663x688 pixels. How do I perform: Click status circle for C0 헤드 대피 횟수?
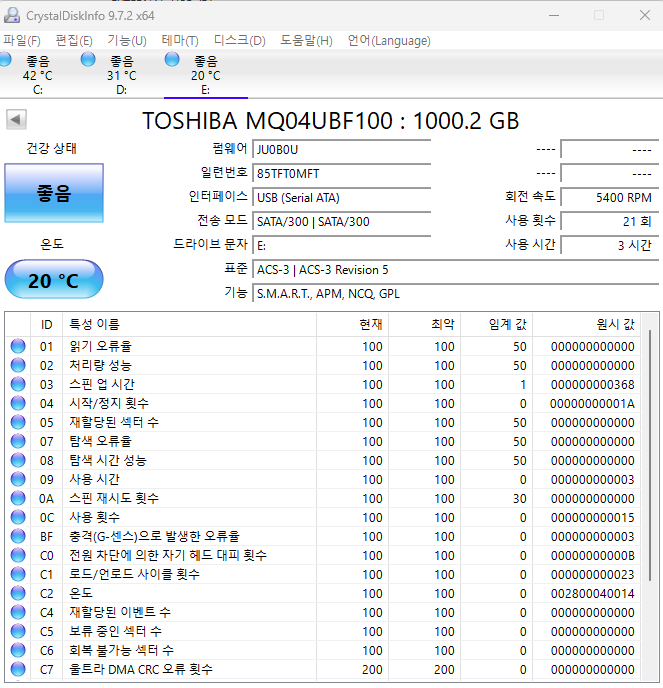(x=18, y=555)
